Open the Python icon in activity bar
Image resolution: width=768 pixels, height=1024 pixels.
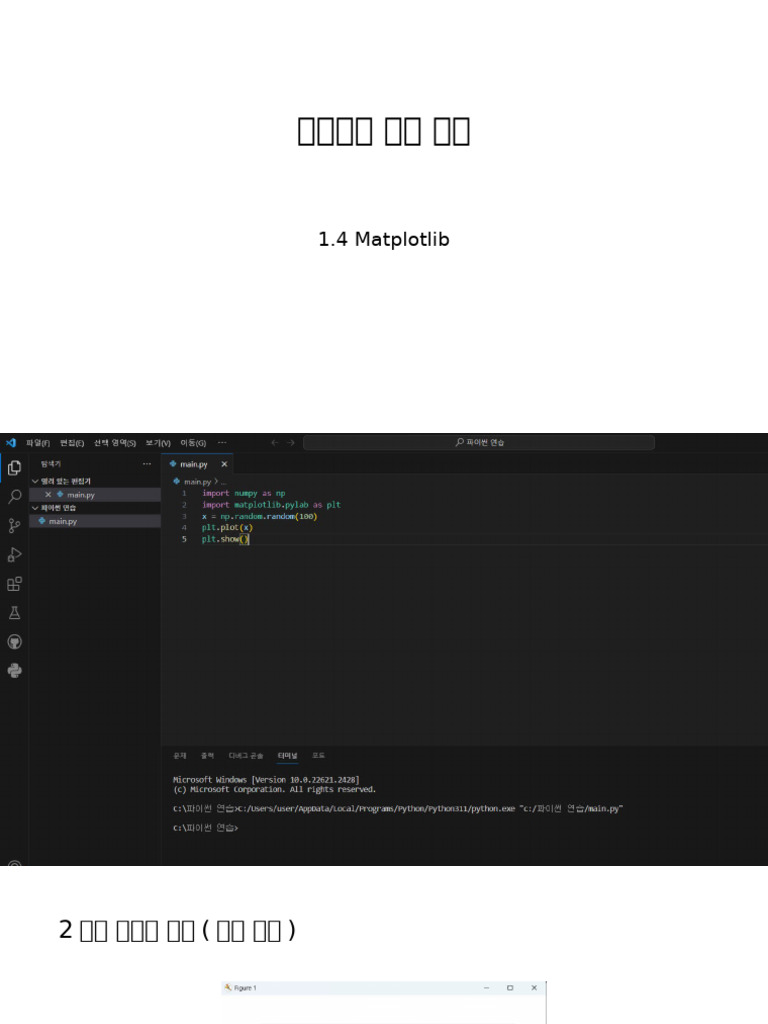(14, 670)
